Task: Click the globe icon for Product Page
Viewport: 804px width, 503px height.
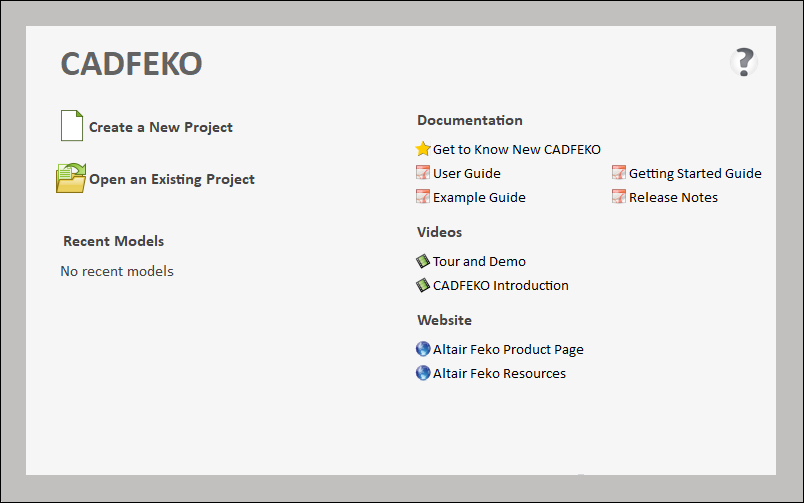Action: click(423, 349)
